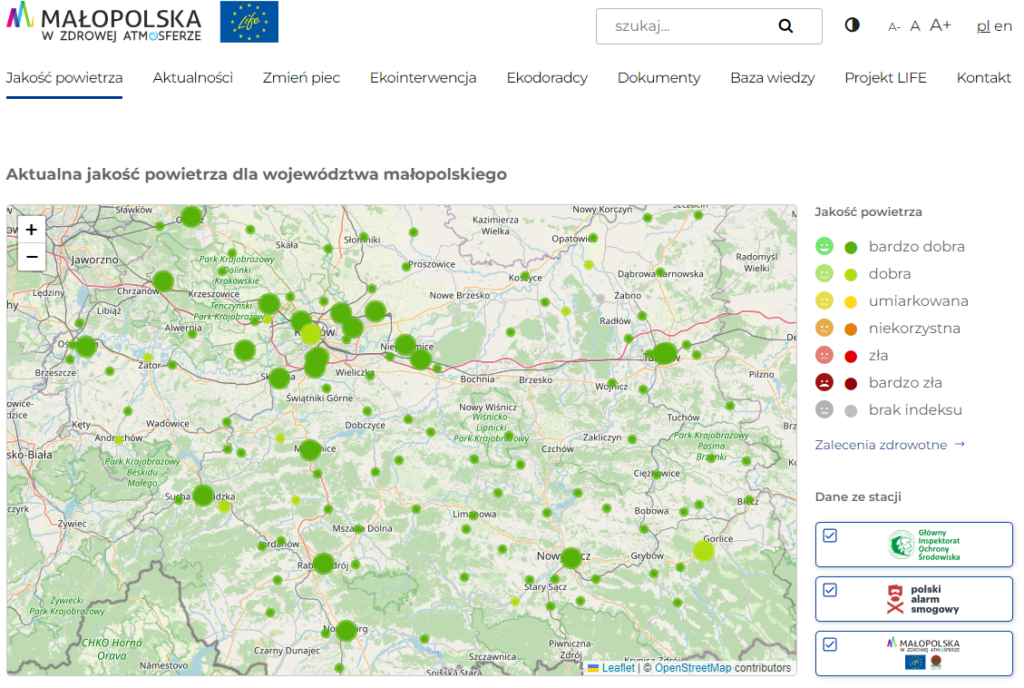Click the EU LIFE programme logo

[249, 22]
